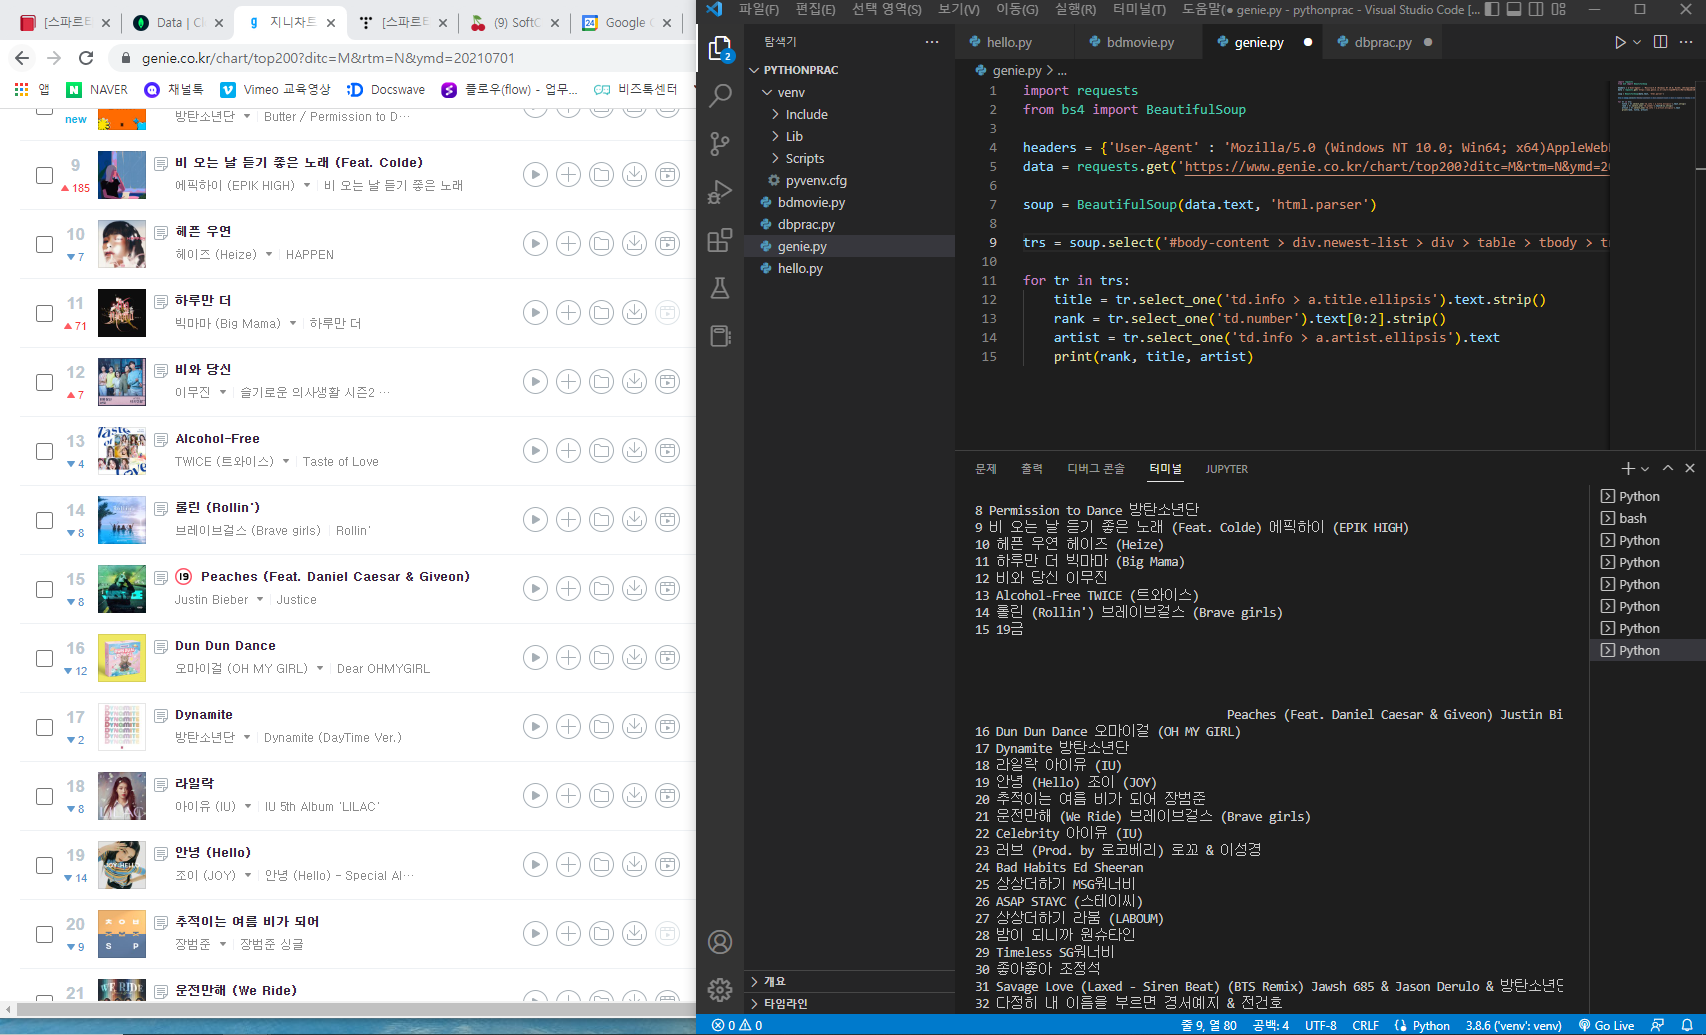Expand the Lib folder
The height and width of the screenshot is (1035, 1706).
pyautogui.click(x=775, y=136)
